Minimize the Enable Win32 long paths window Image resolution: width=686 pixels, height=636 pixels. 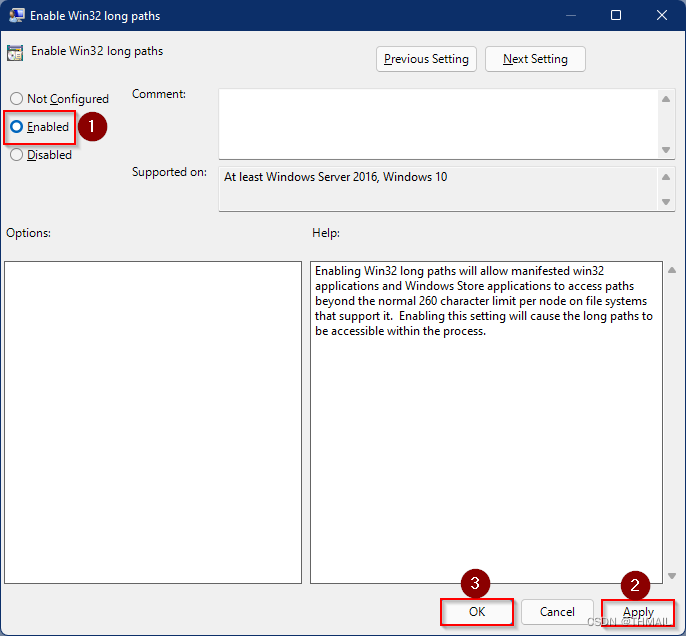click(x=570, y=15)
